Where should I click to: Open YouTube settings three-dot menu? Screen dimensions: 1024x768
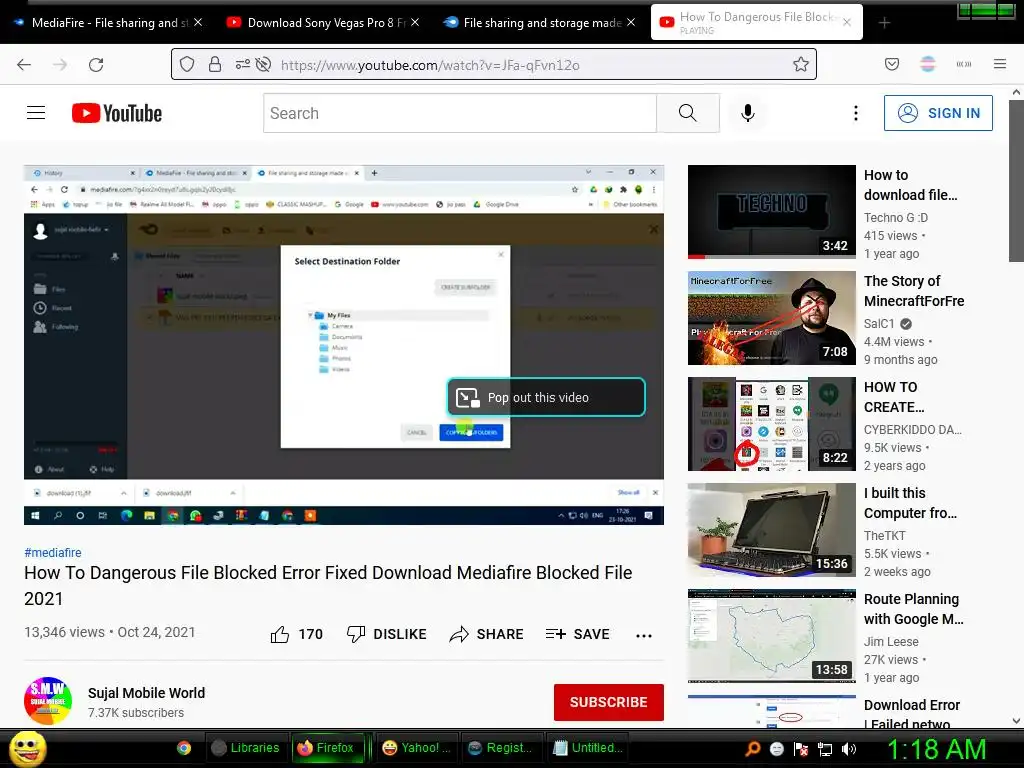pyautogui.click(x=856, y=113)
